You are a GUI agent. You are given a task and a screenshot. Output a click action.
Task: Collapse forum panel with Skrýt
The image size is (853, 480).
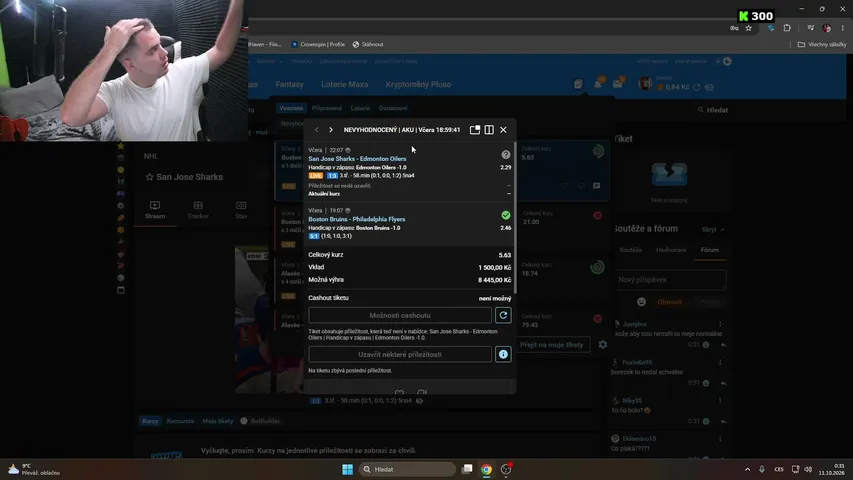[x=713, y=230]
